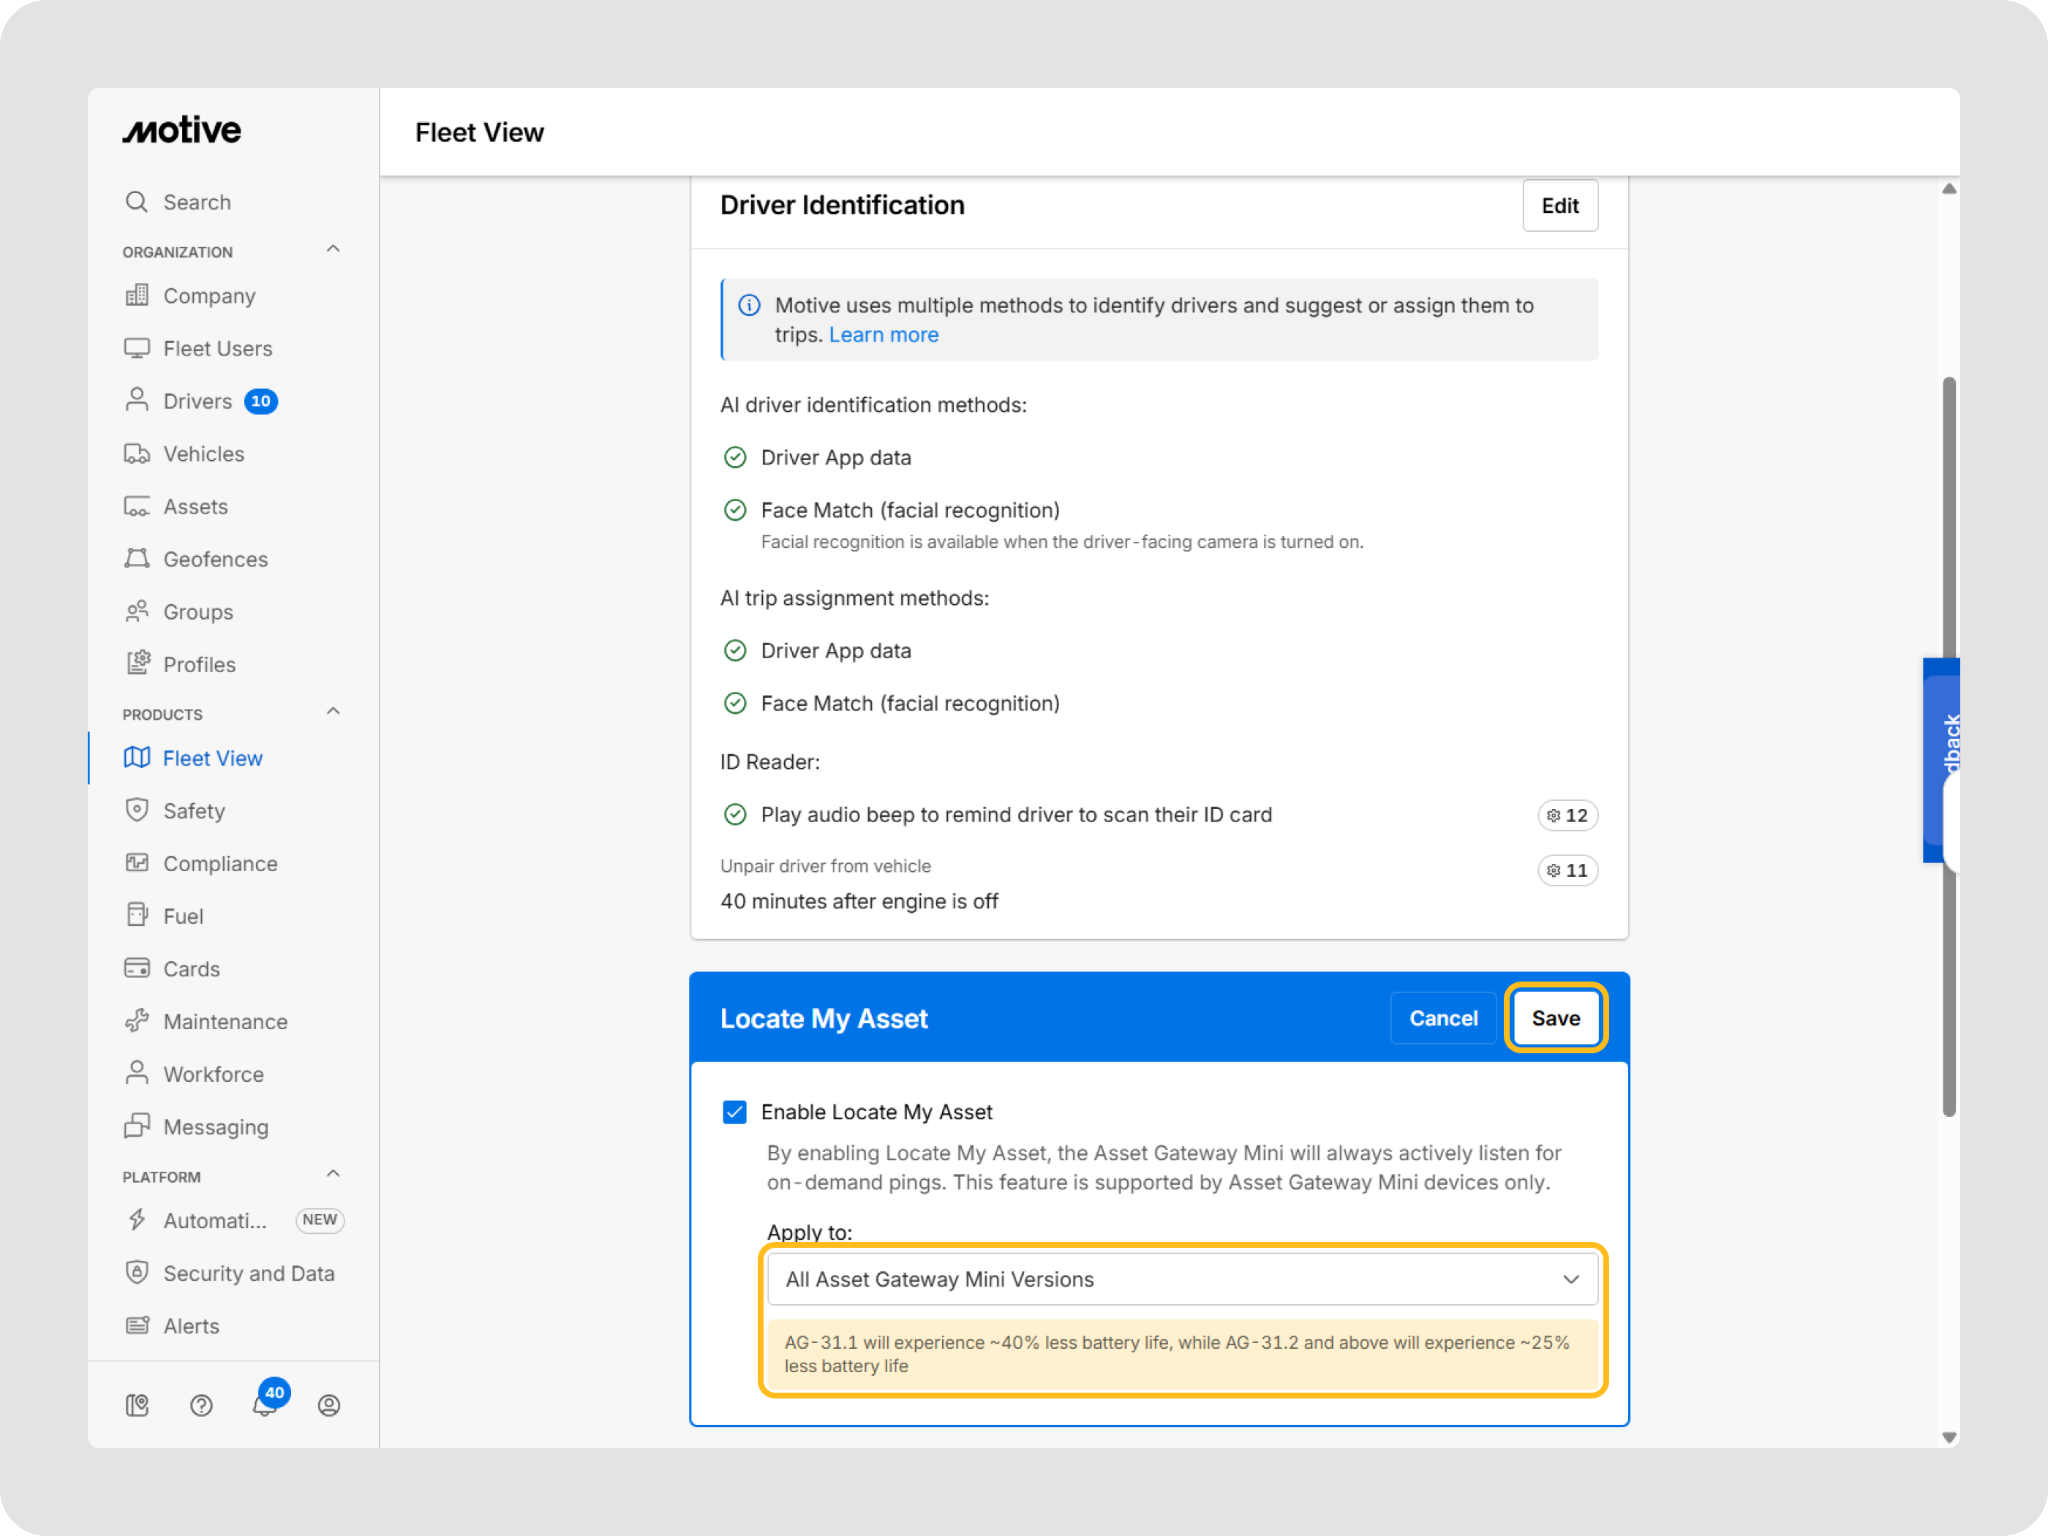Screen dimensions: 2048x1536
Task: Click the 11 profiles badge
Action: (x=1567, y=870)
